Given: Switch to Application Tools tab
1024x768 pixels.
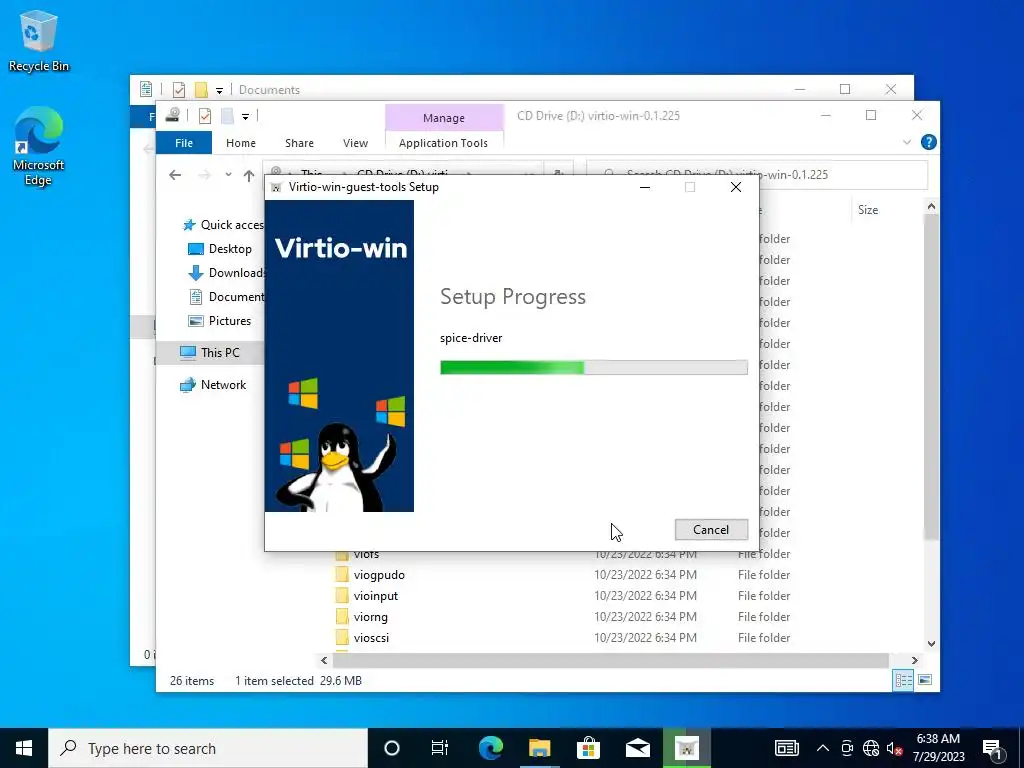Looking at the screenshot, I should click(443, 143).
